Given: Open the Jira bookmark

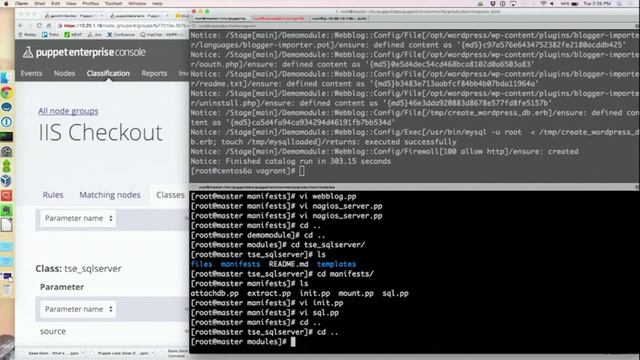Looking at the screenshot, I should click(x=94, y=35).
